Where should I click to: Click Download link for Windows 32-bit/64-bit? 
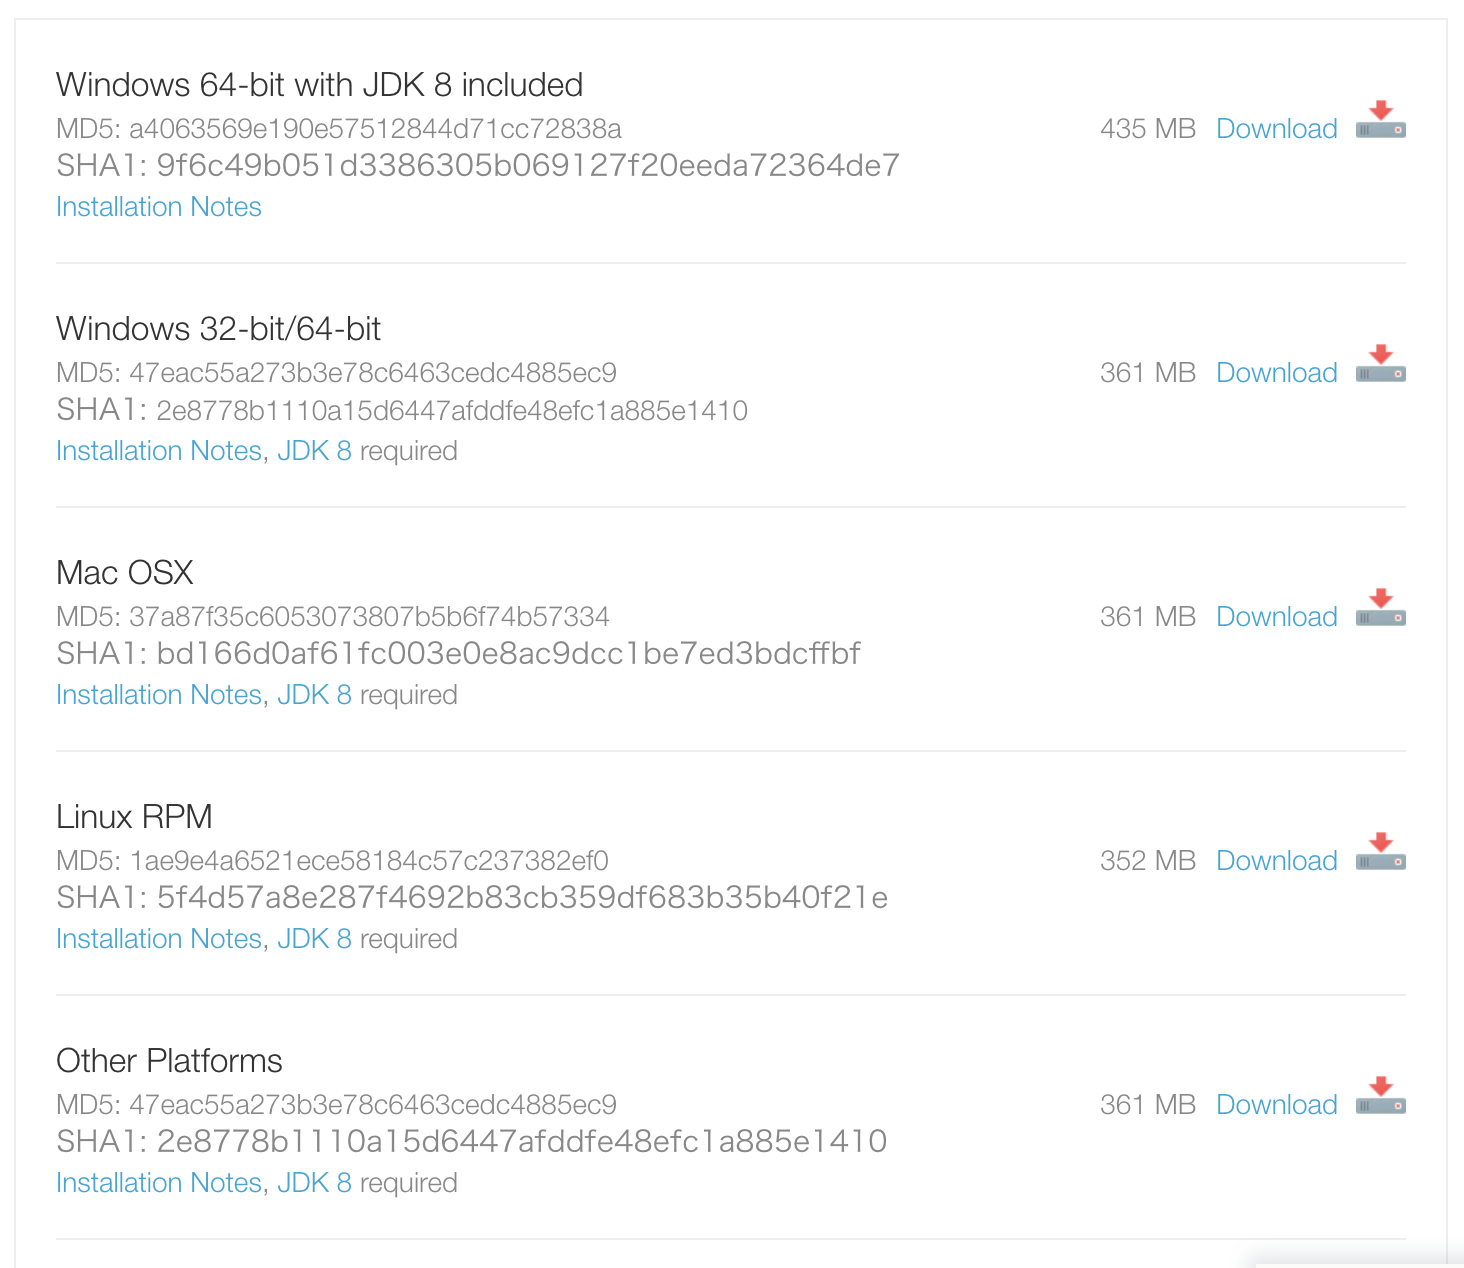click(x=1276, y=373)
